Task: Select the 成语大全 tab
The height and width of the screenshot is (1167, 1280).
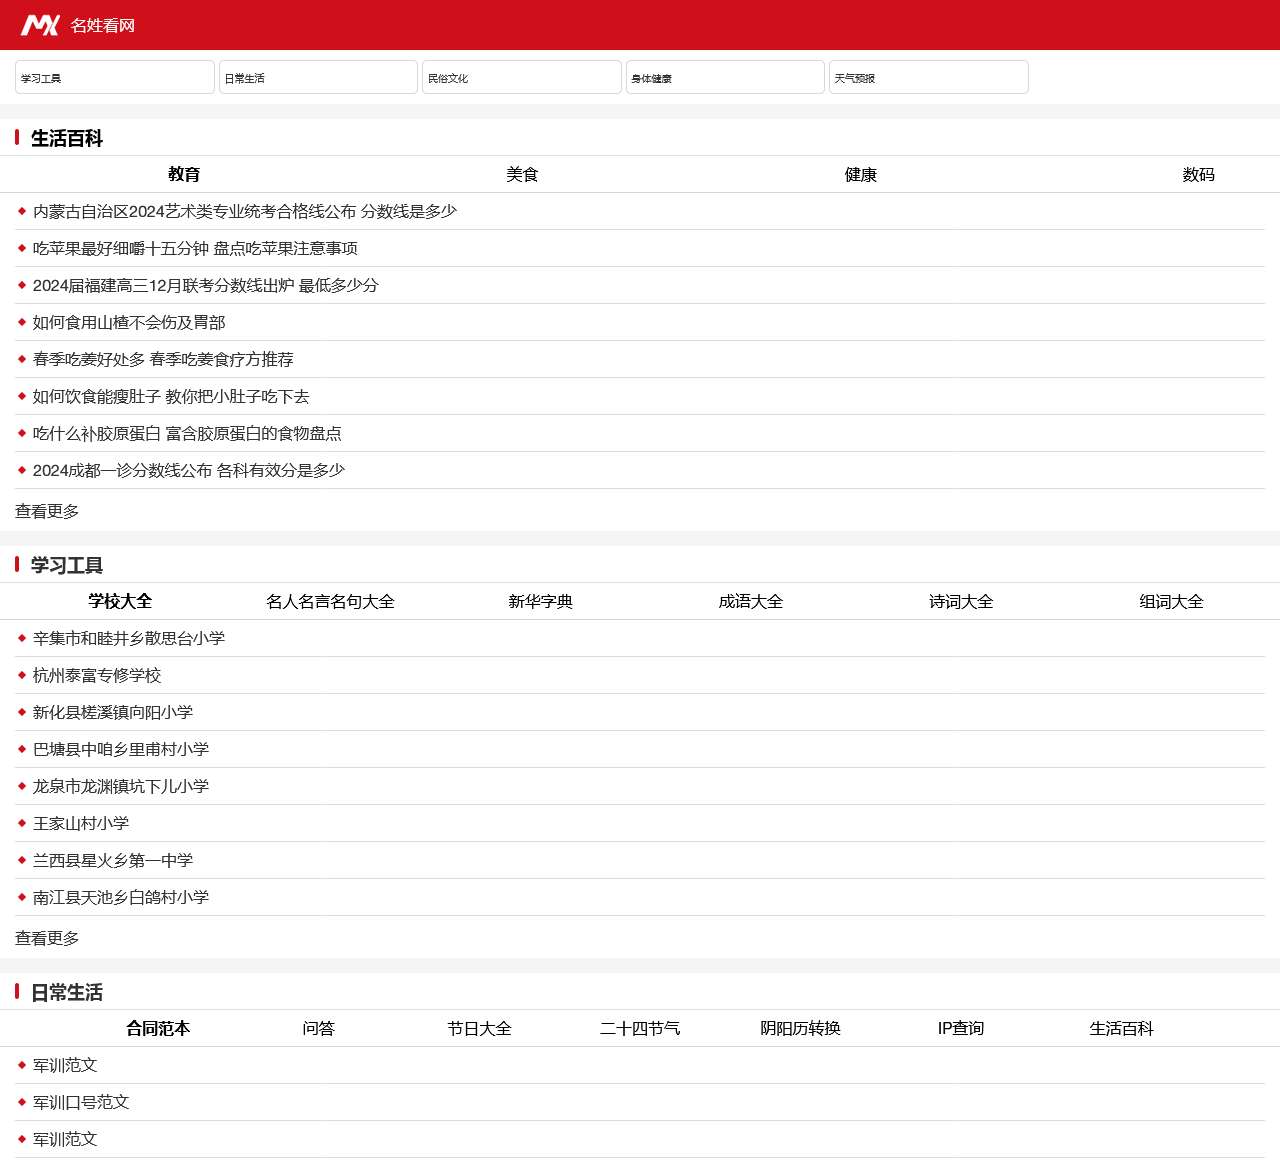Action: point(750,601)
